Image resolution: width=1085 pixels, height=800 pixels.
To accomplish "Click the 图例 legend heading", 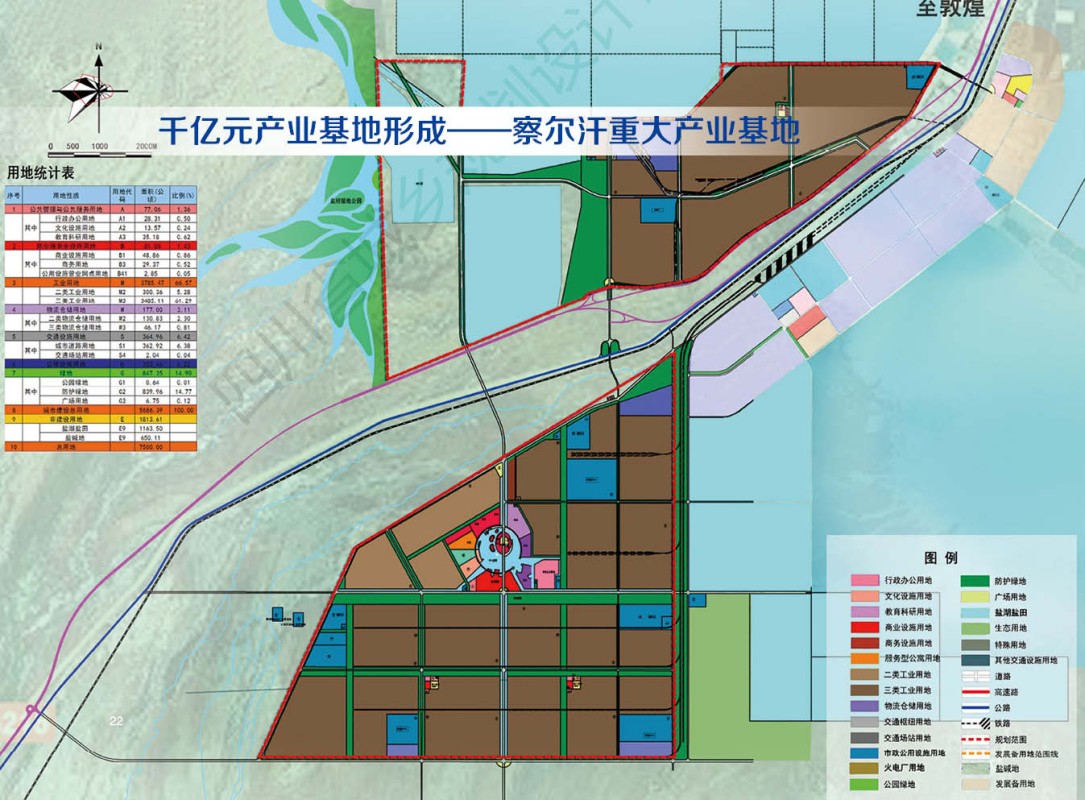I will [942, 558].
